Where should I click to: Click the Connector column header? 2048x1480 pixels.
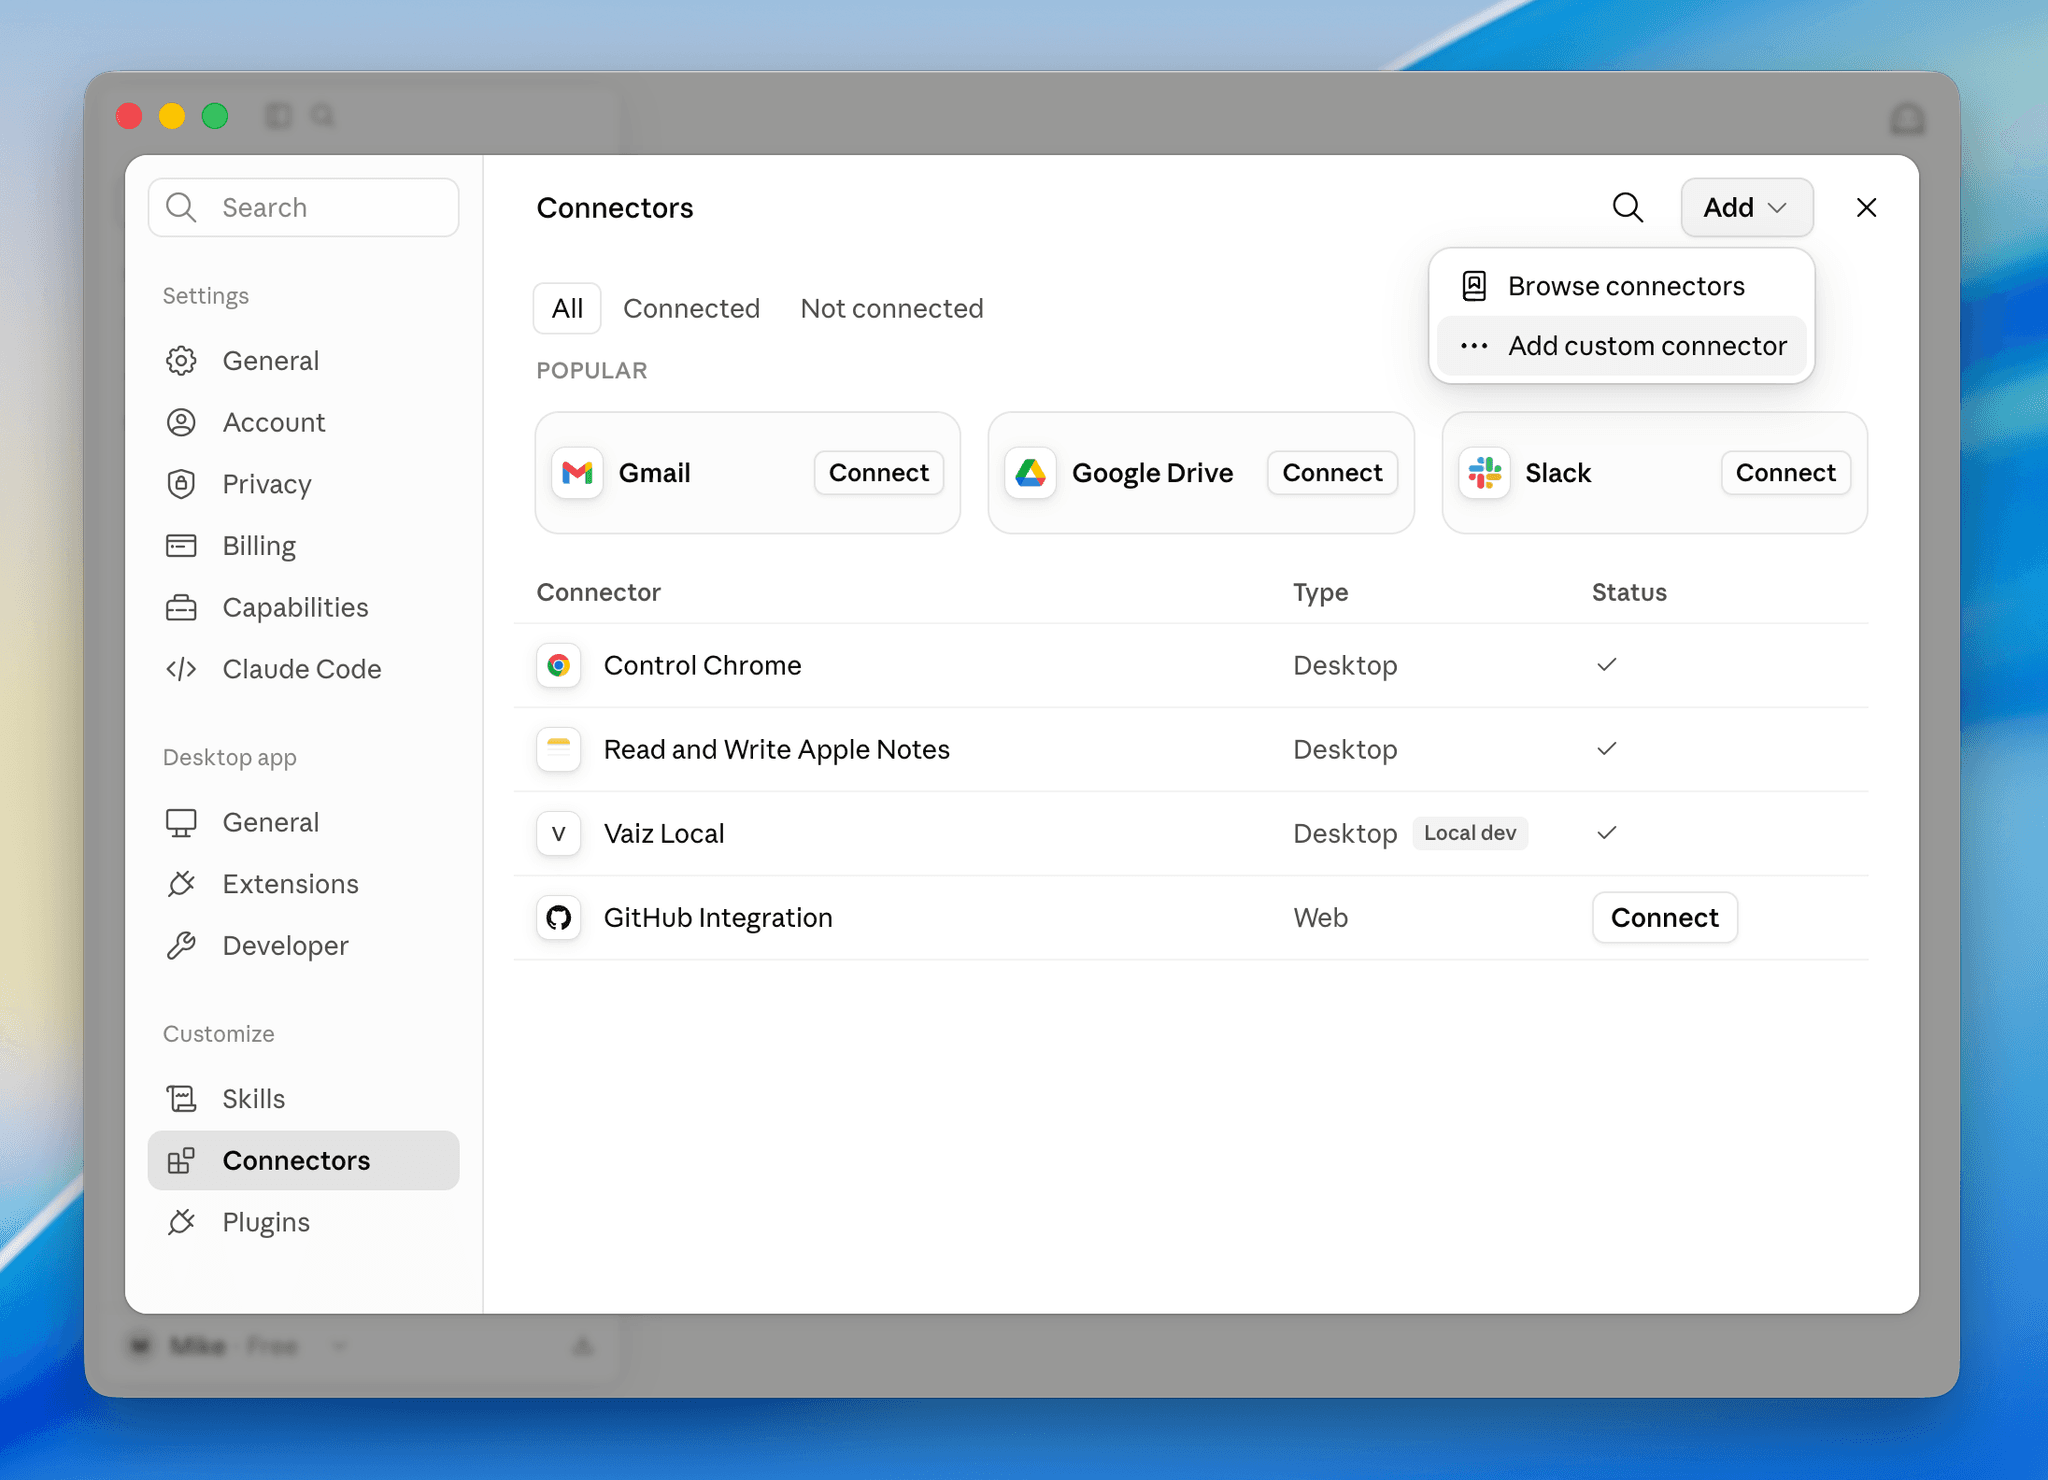pos(598,592)
